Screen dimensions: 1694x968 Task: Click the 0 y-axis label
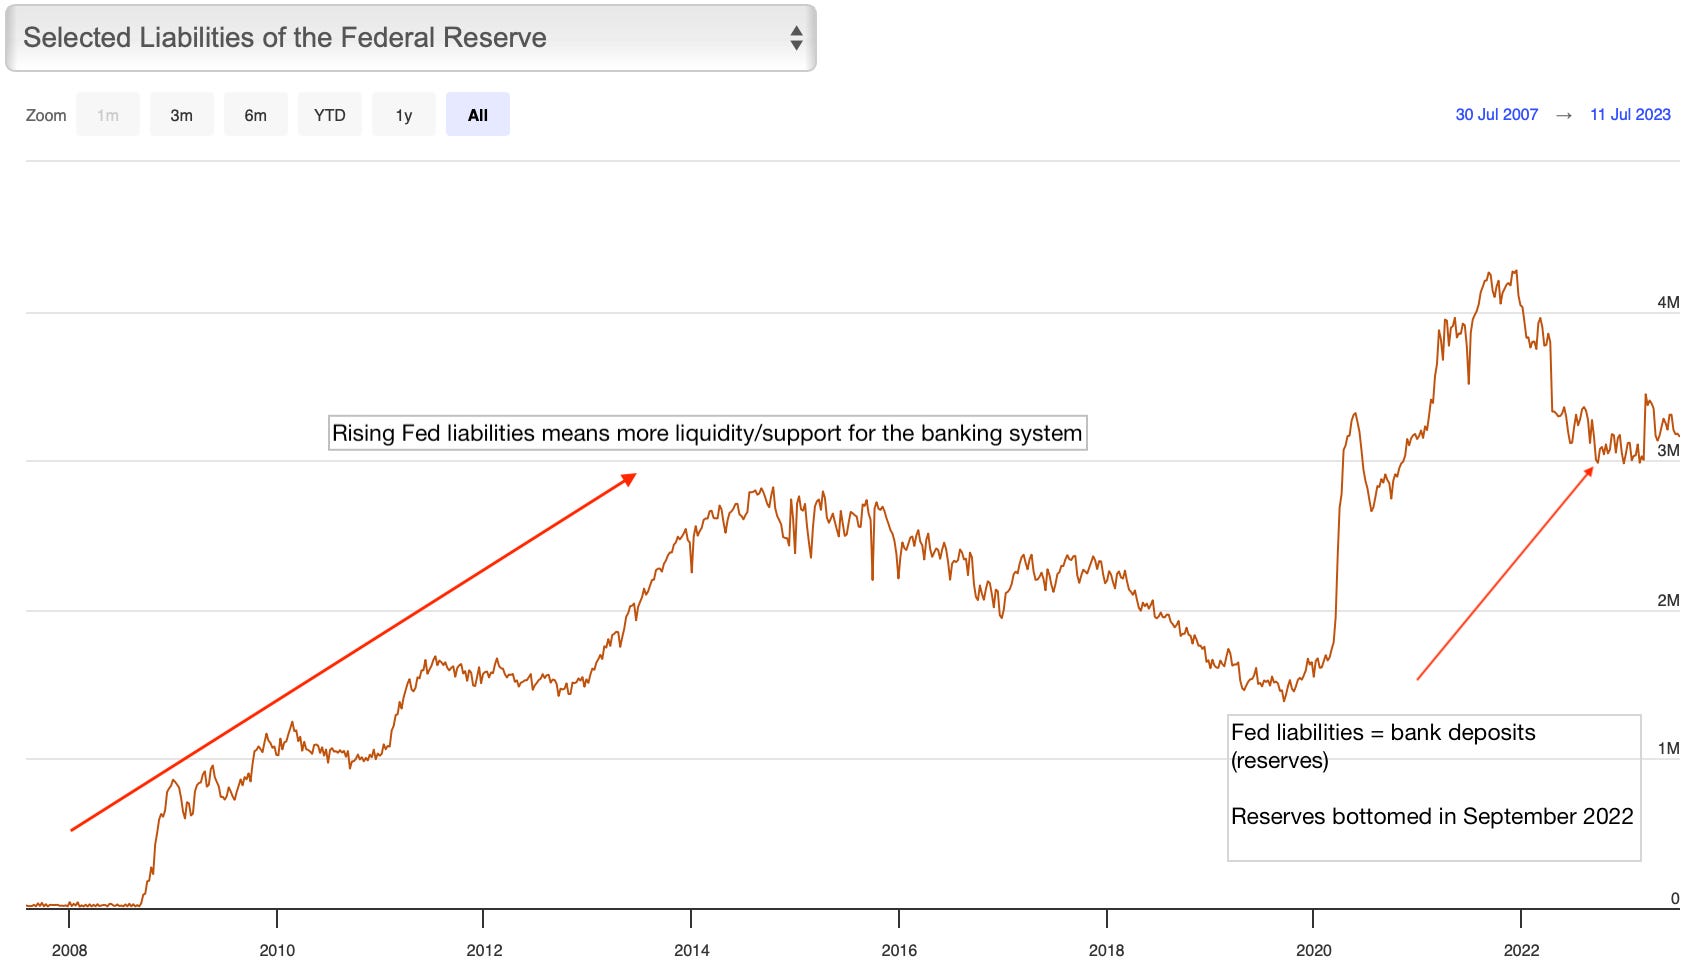coord(1675,898)
